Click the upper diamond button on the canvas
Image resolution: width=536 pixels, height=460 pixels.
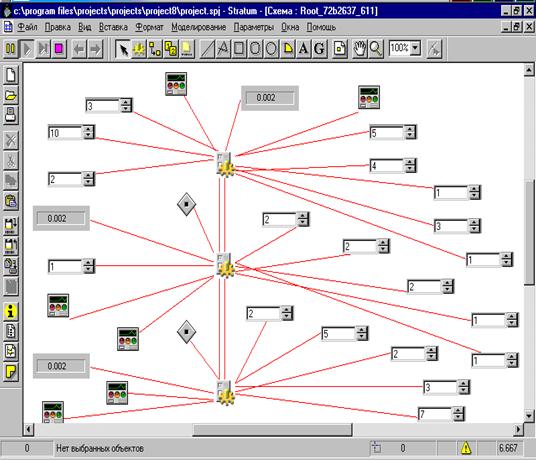tap(187, 204)
